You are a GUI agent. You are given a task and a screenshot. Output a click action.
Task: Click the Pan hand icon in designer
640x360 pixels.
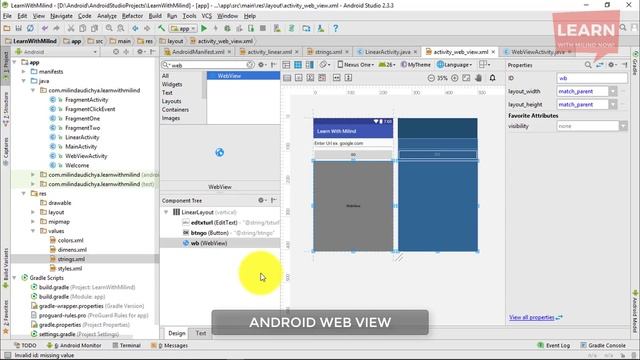(478, 78)
